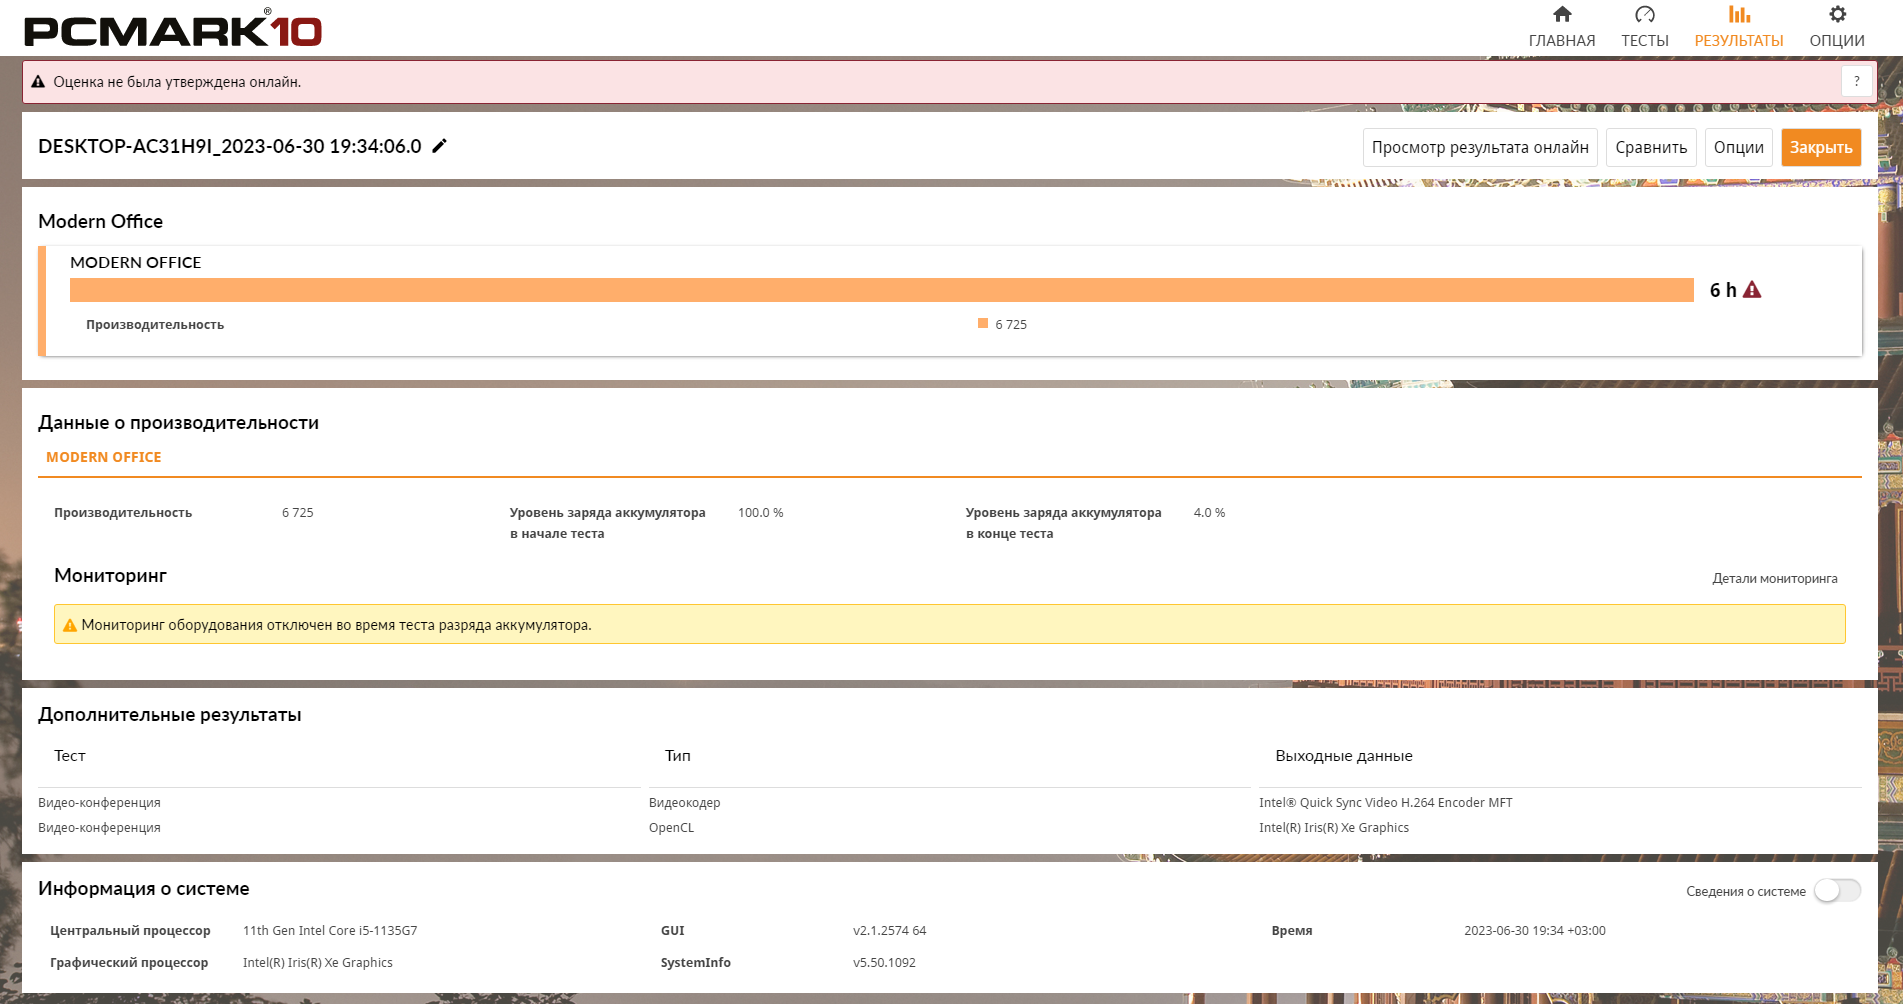Click the PCMark 10 logo

pos(173,29)
